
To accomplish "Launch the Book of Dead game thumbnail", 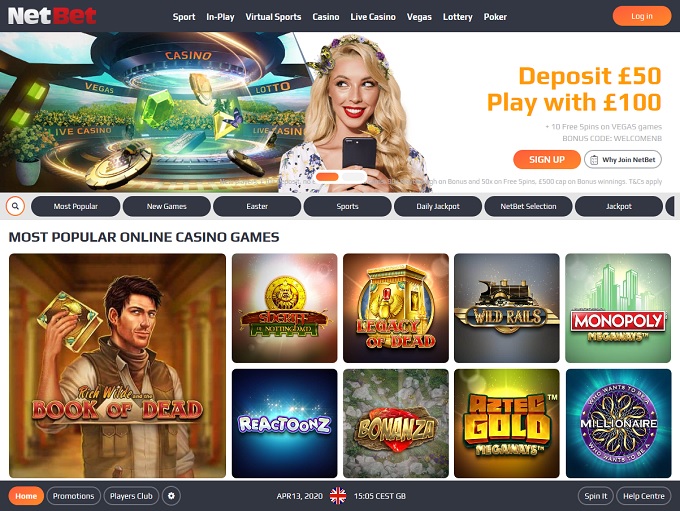I will tap(118, 366).
